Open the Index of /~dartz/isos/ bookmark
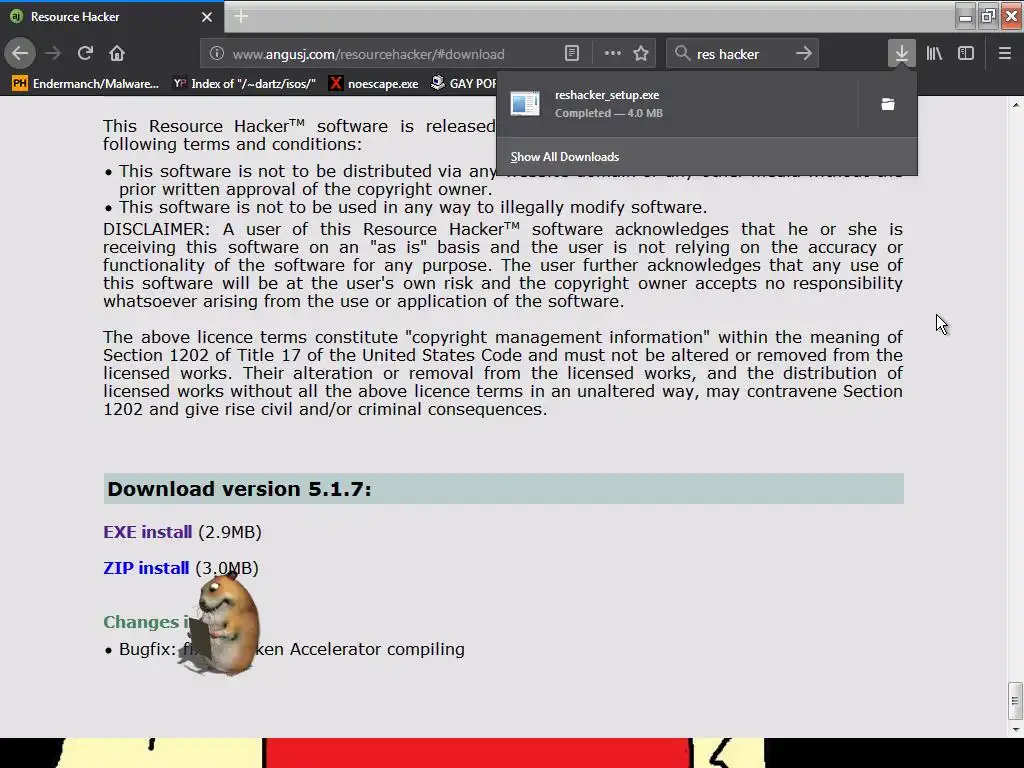 coord(244,83)
